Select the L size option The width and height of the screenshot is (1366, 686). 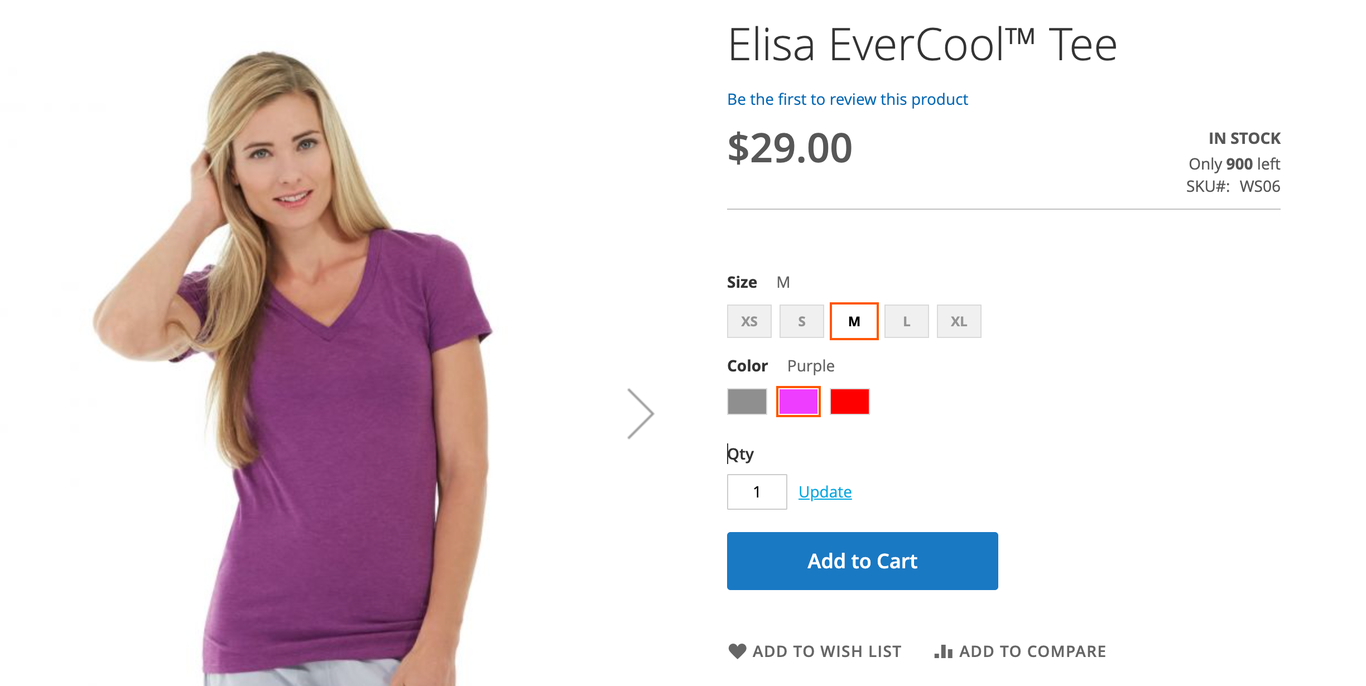click(x=907, y=321)
